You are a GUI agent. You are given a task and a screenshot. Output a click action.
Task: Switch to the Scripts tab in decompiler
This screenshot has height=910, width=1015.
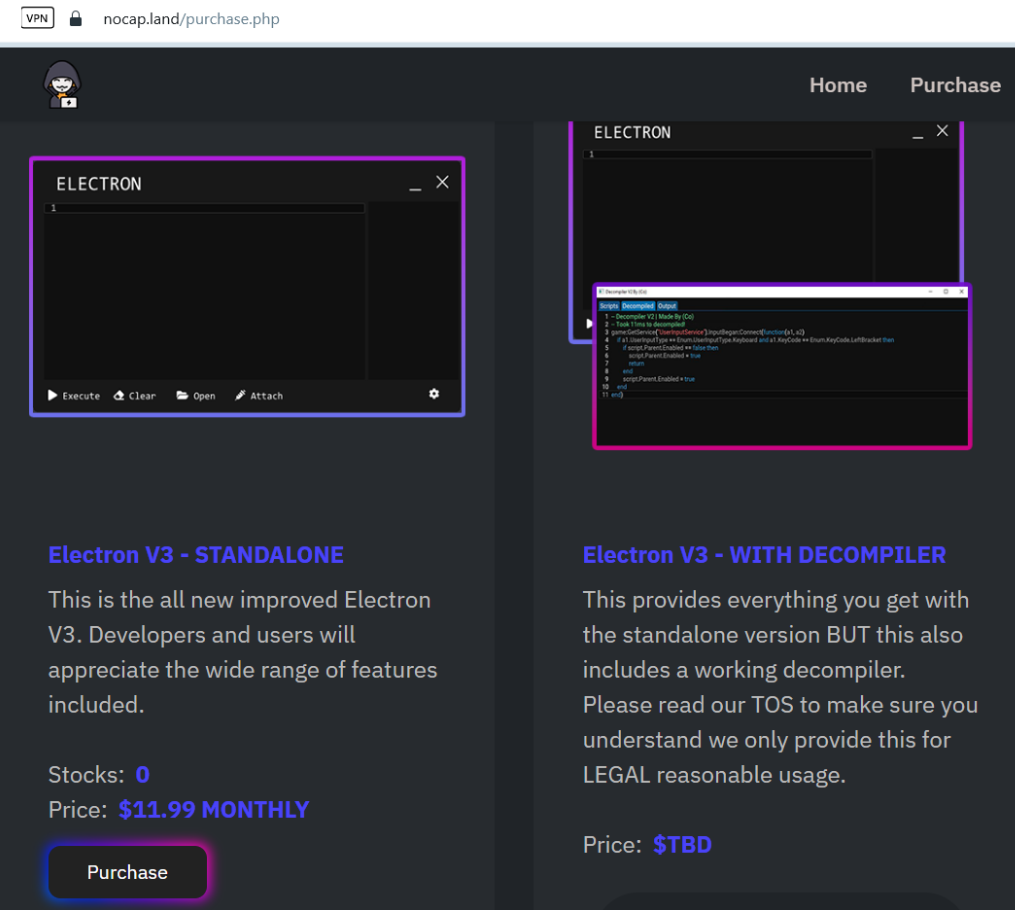[608, 306]
